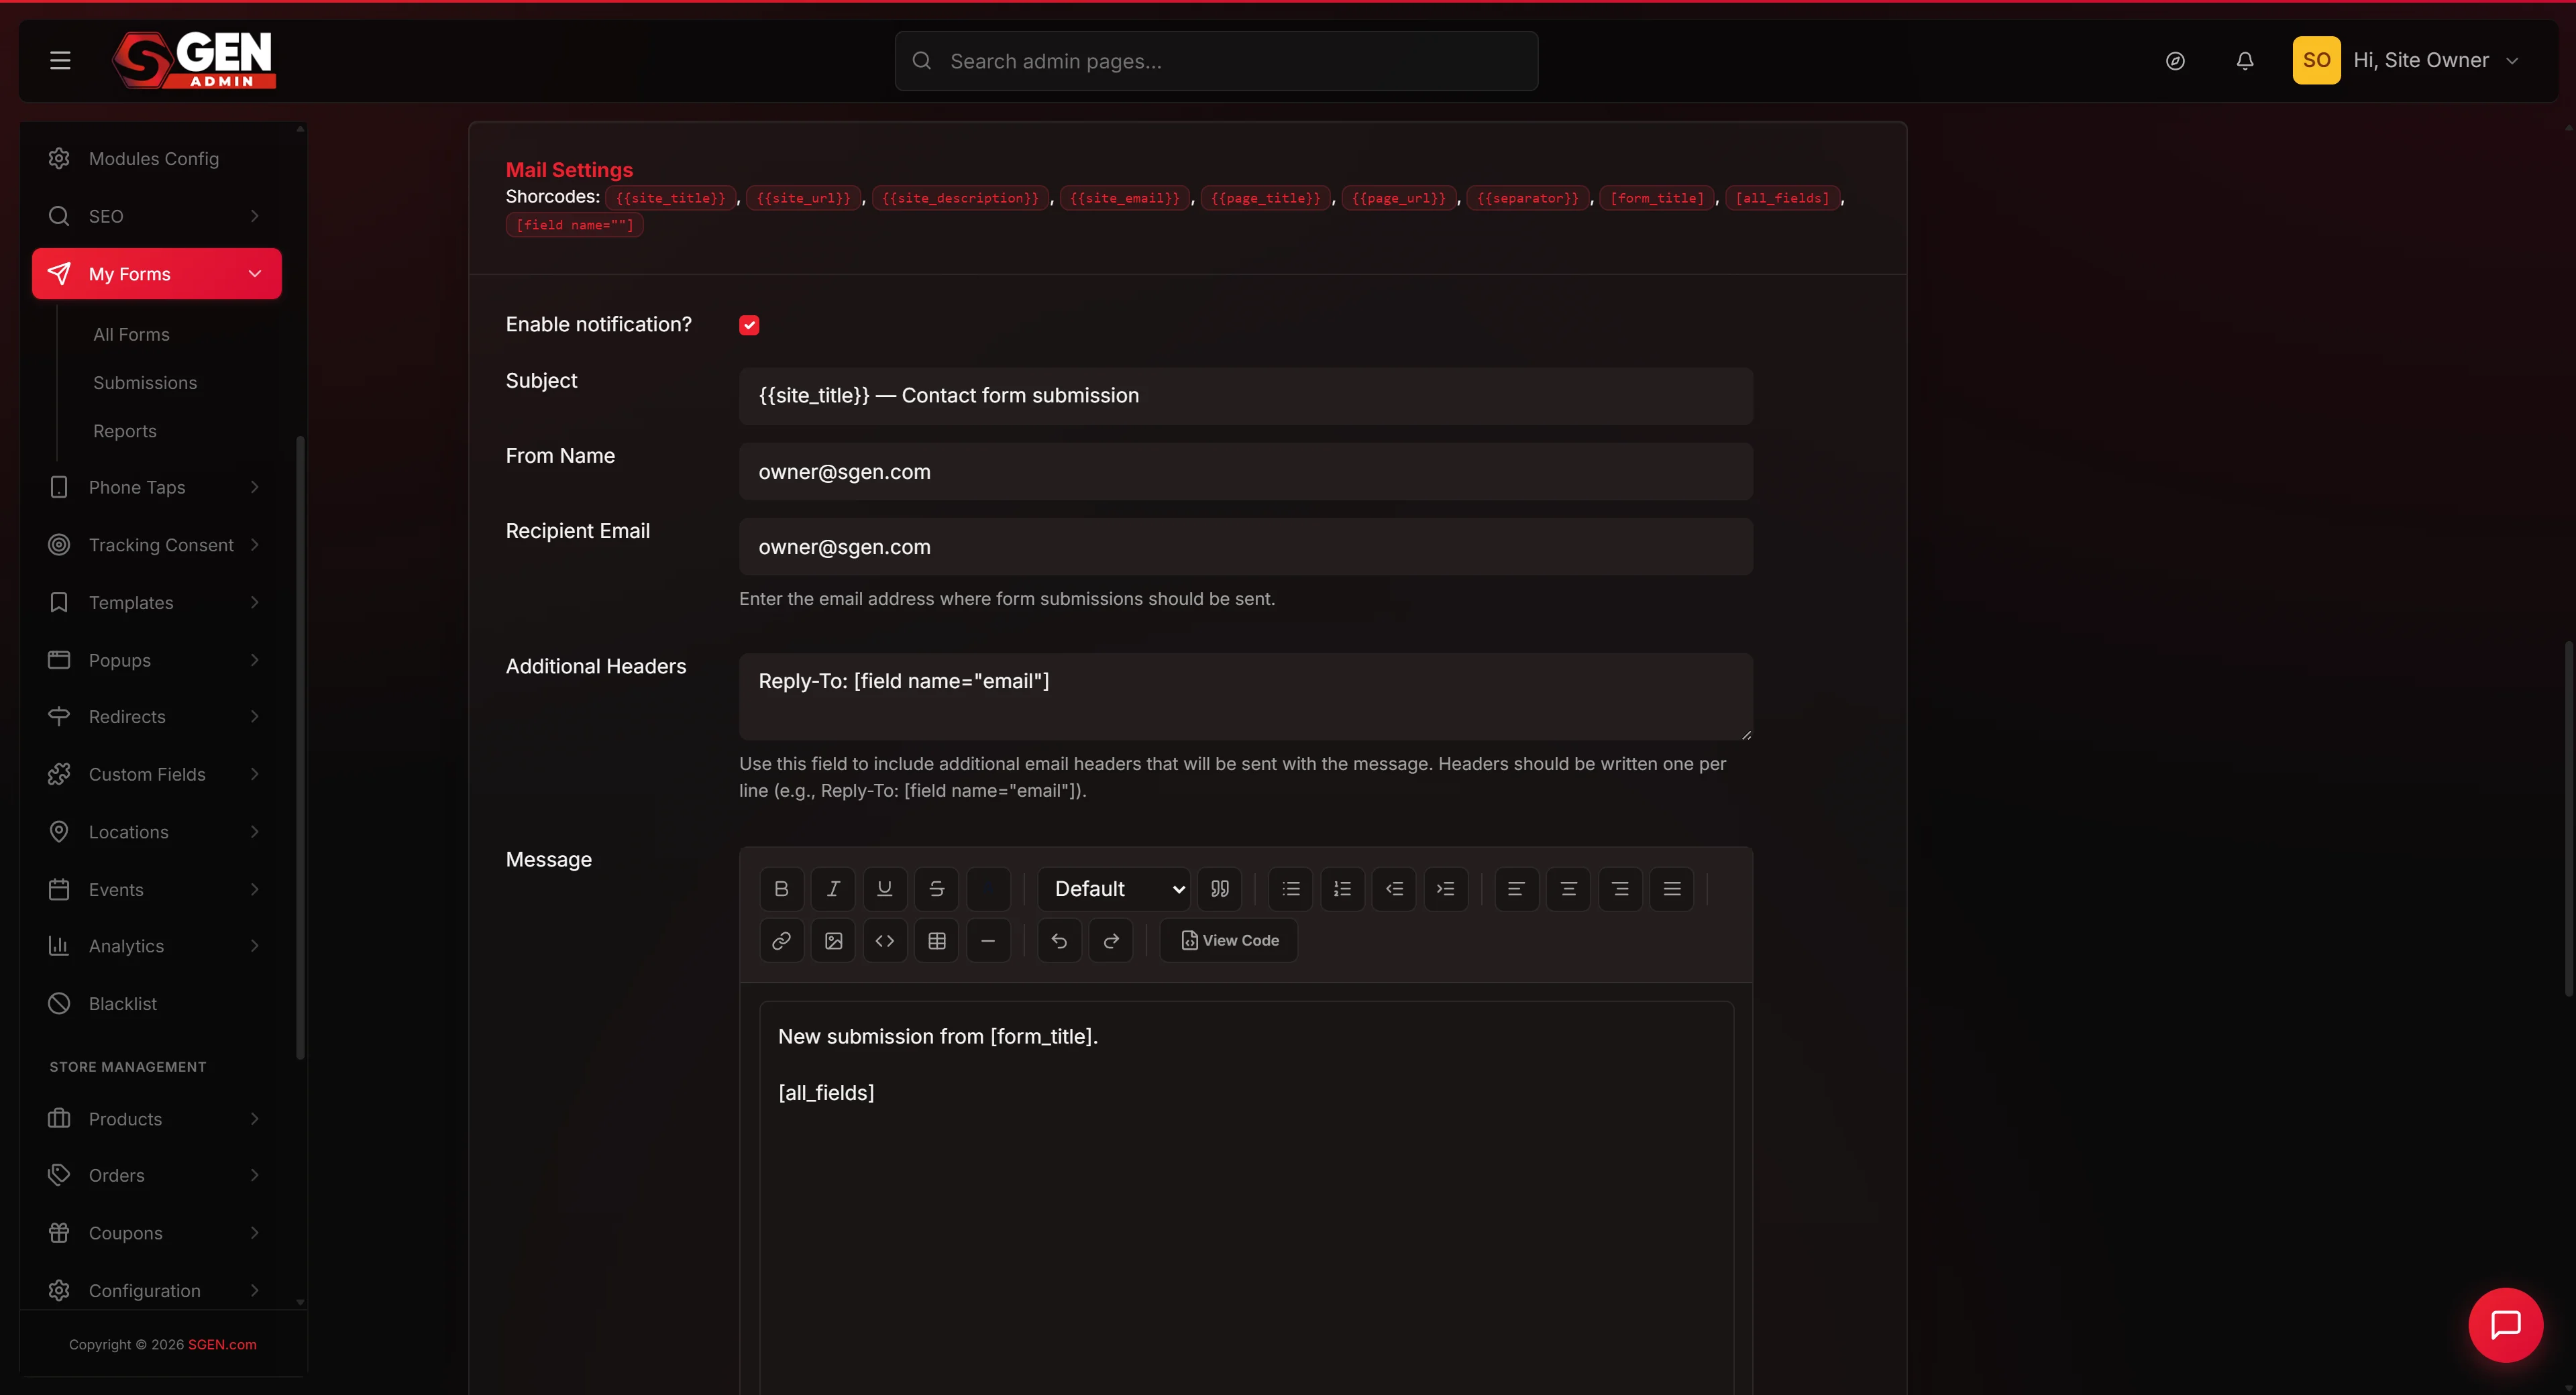This screenshot has width=2576, height=1395.
Task: Edit the Subject input field
Action: pos(1246,396)
